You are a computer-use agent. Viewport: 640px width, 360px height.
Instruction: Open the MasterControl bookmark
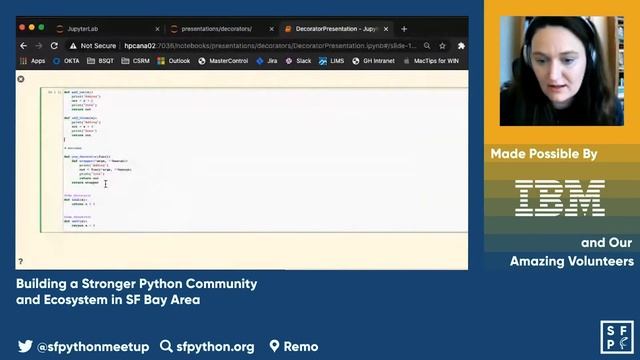pyautogui.click(x=223, y=61)
